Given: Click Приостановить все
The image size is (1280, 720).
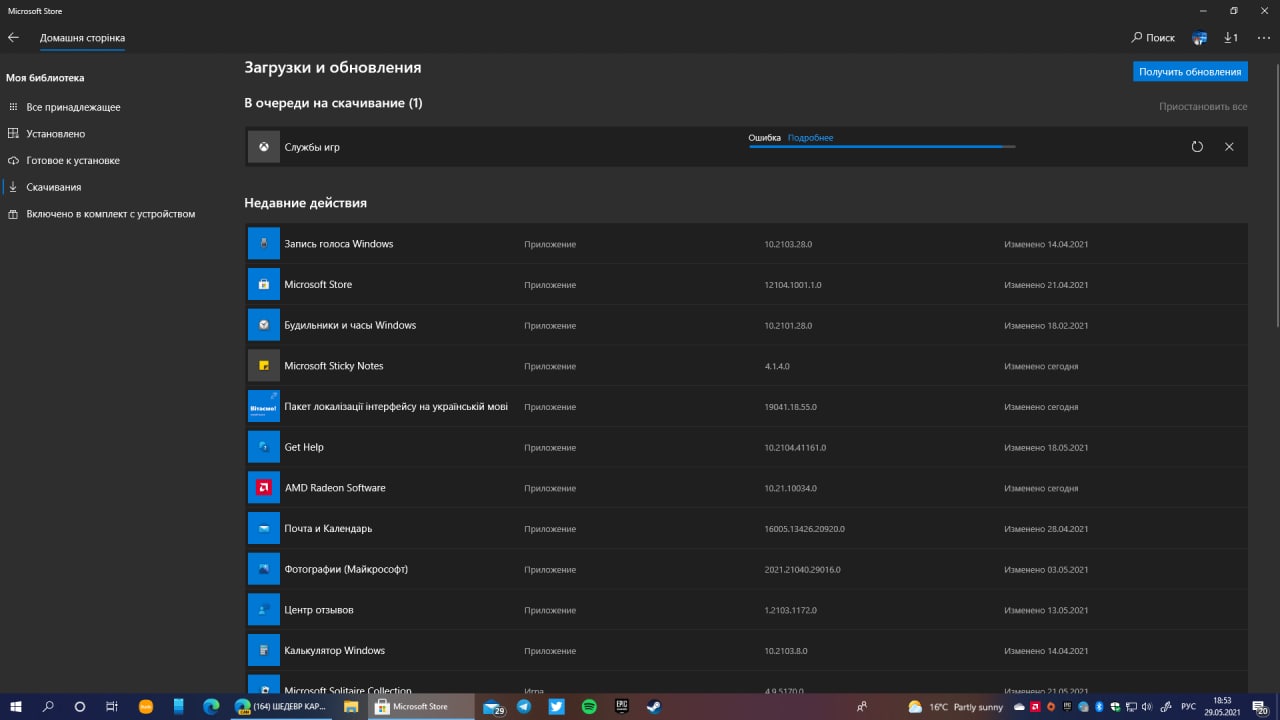Looking at the screenshot, I should click(x=1203, y=106).
